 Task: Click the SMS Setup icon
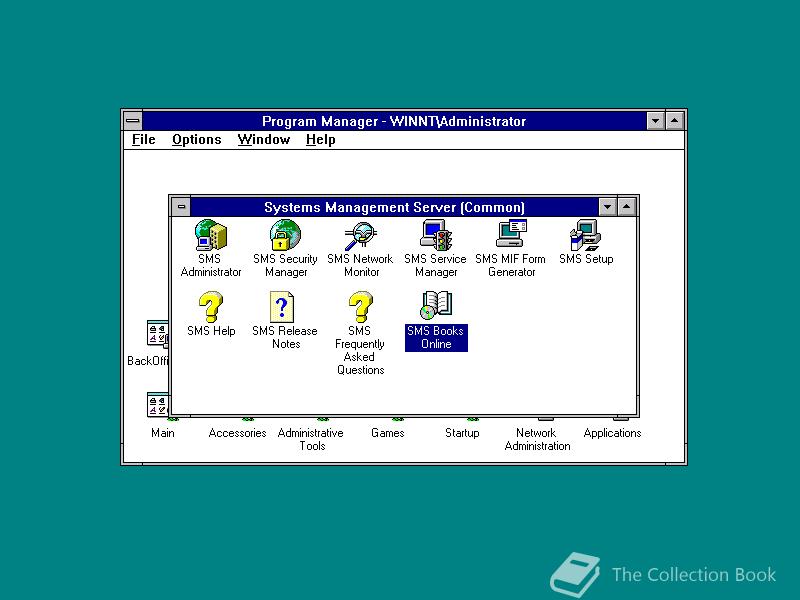coord(586,235)
